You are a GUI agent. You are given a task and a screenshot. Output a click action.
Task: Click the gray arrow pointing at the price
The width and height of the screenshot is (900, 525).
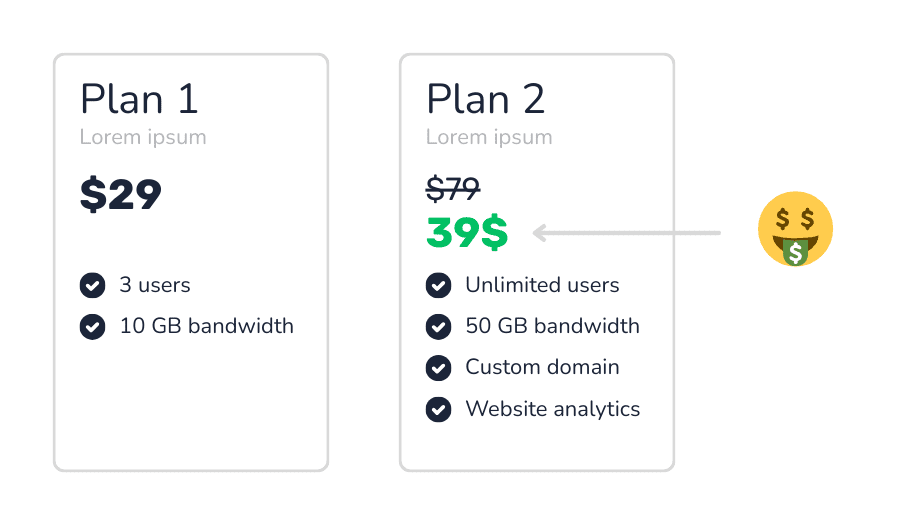(626, 232)
